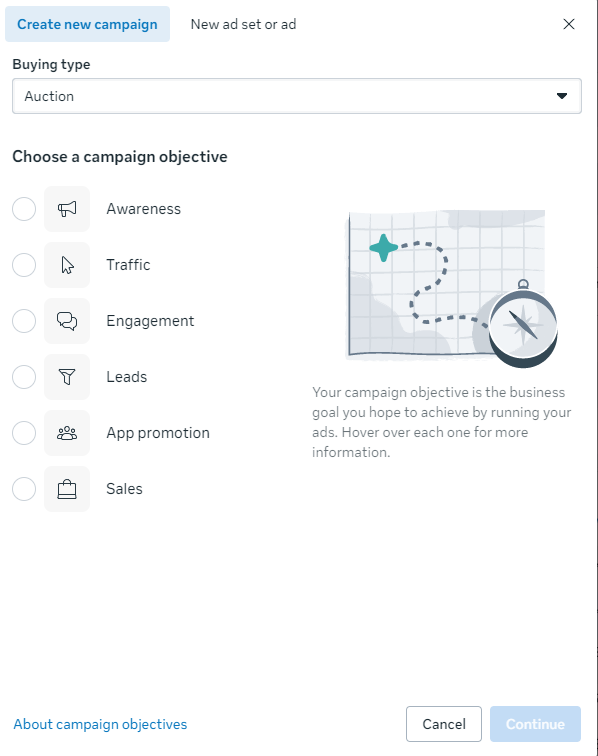The height and width of the screenshot is (756, 598).
Task: Click the Engagement objective label
Action: [x=150, y=321]
